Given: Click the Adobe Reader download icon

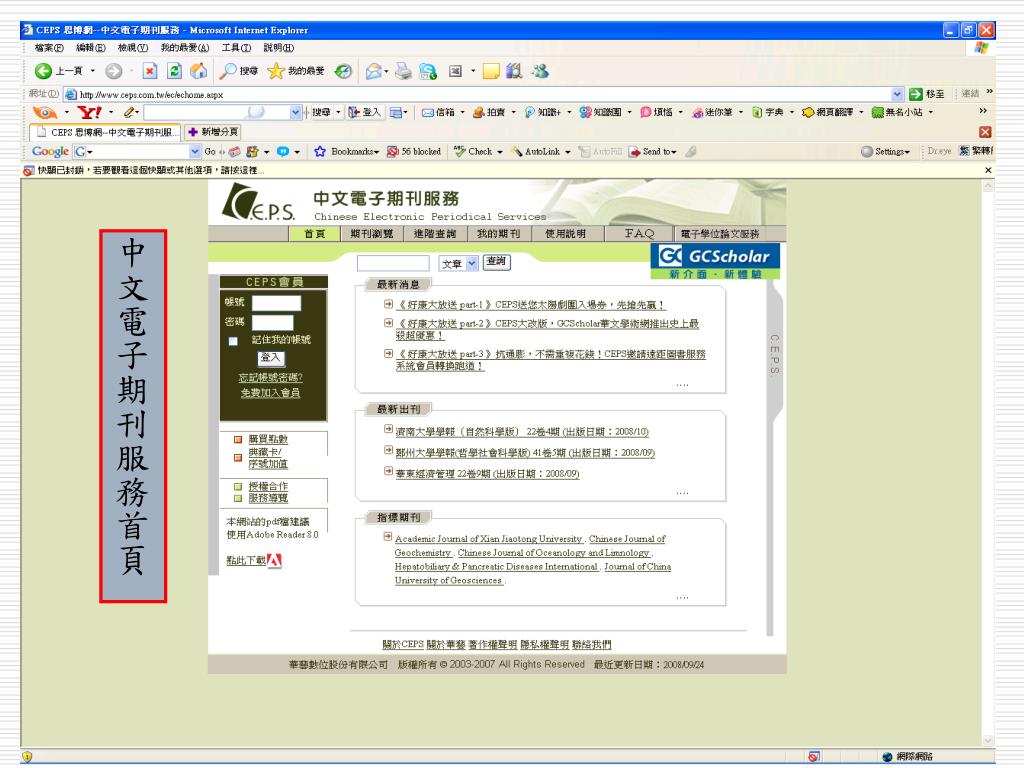Looking at the screenshot, I should point(274,560).
